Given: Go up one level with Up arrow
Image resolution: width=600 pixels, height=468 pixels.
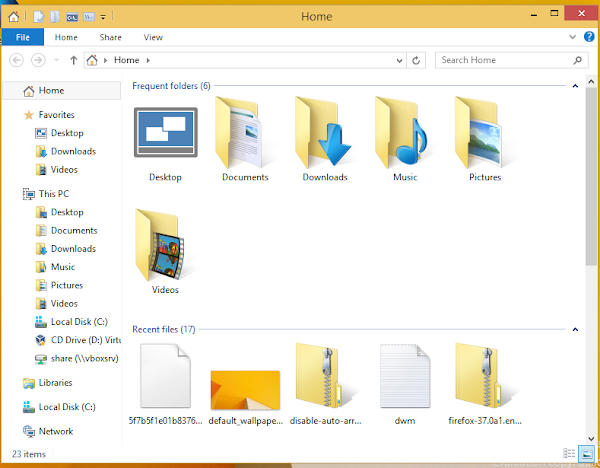Looking at the screenshot, I should [73, 60].
